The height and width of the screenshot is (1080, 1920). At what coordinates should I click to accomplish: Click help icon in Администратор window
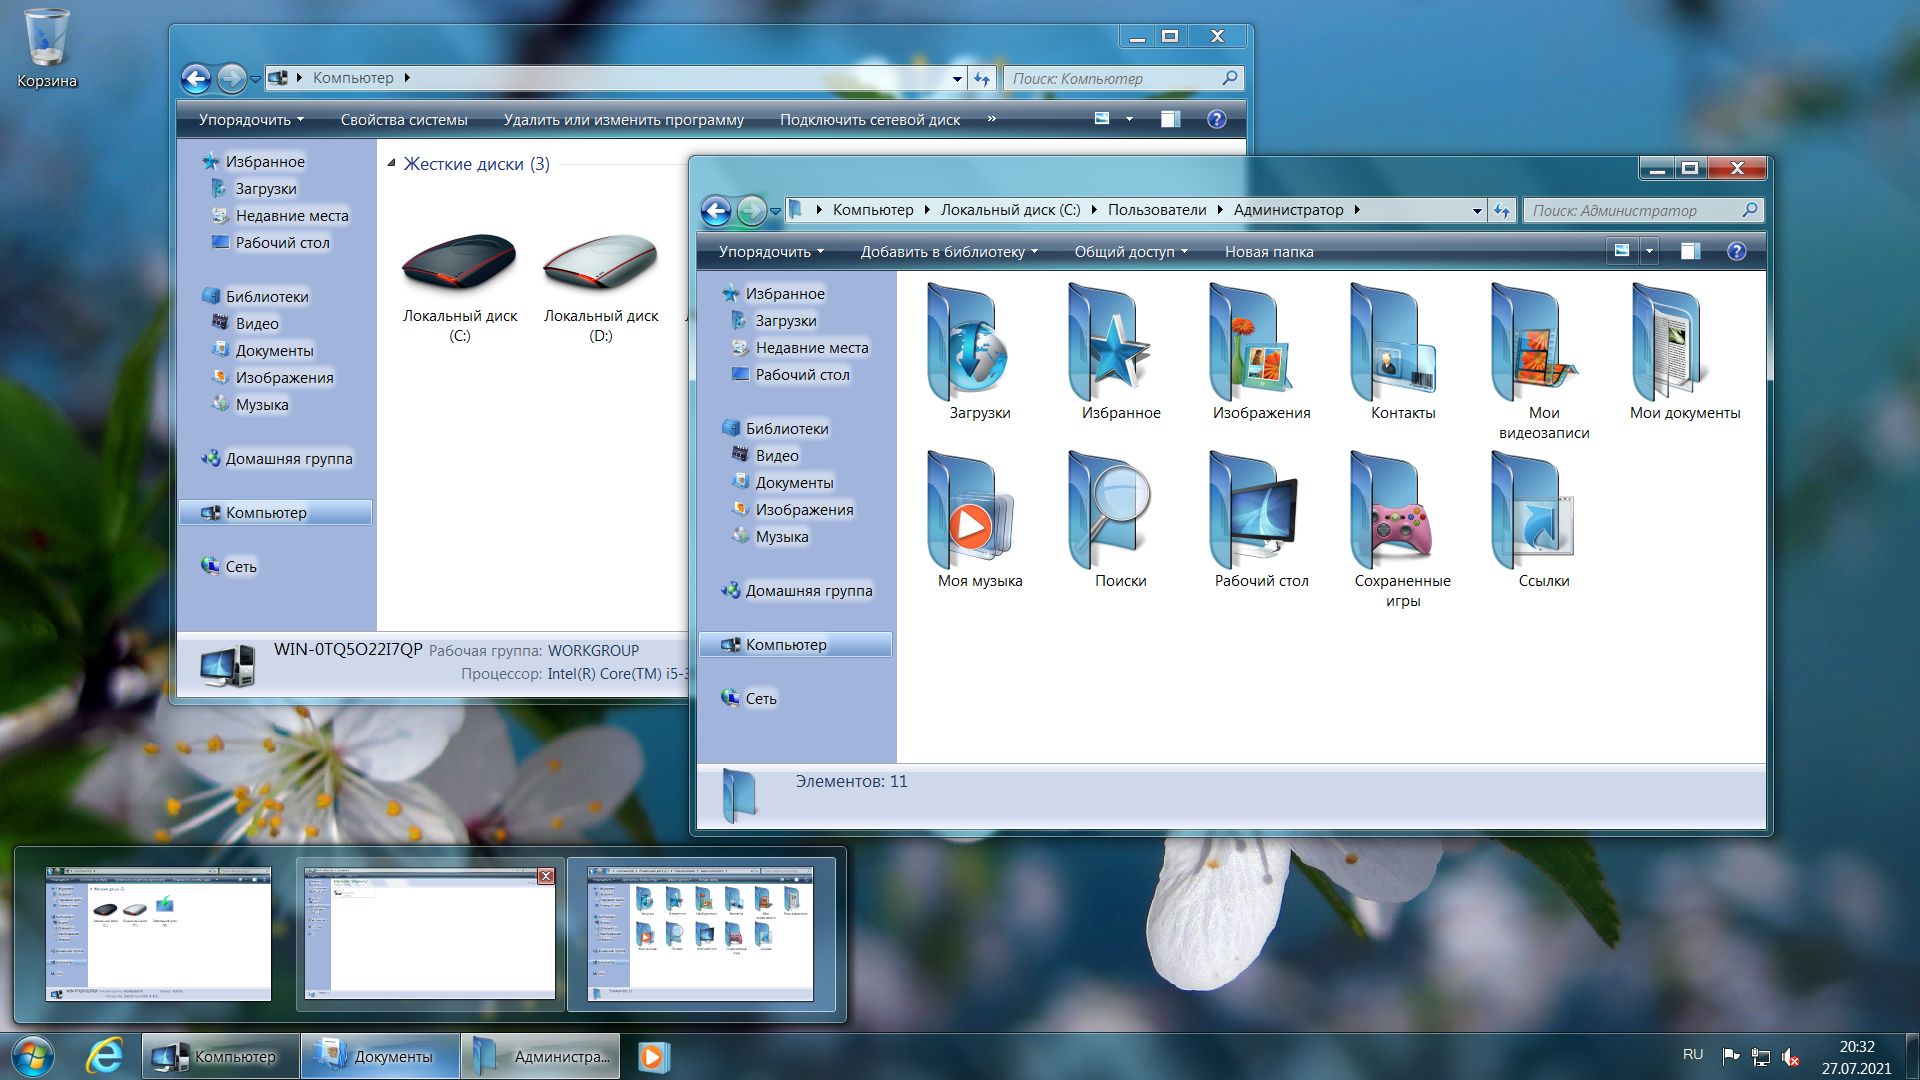[1736, 251]
